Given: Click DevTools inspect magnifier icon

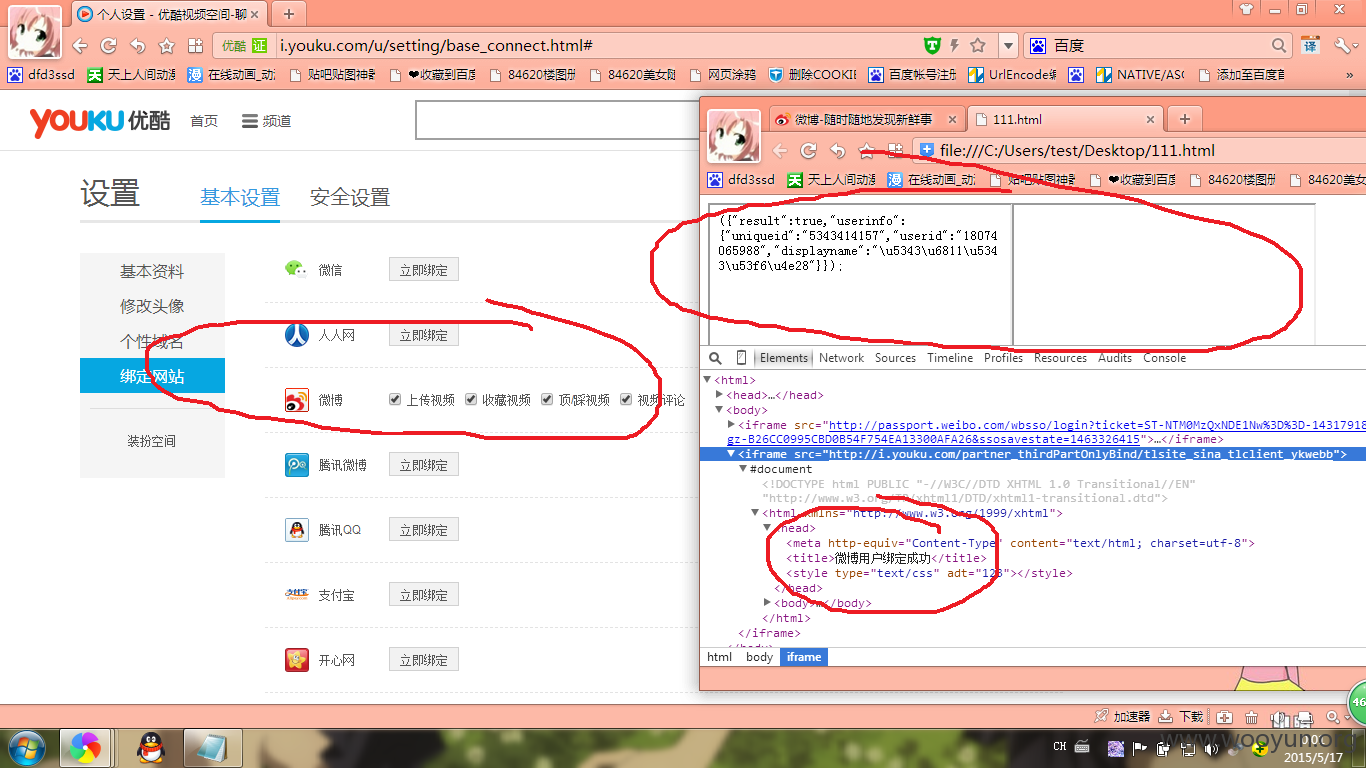Looking at the screenshot, I should 715,358.
